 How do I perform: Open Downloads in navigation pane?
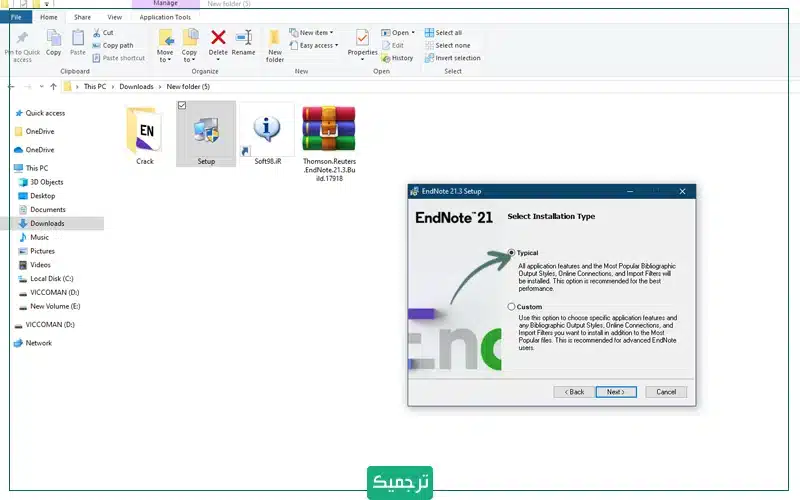tap(41, 223)
